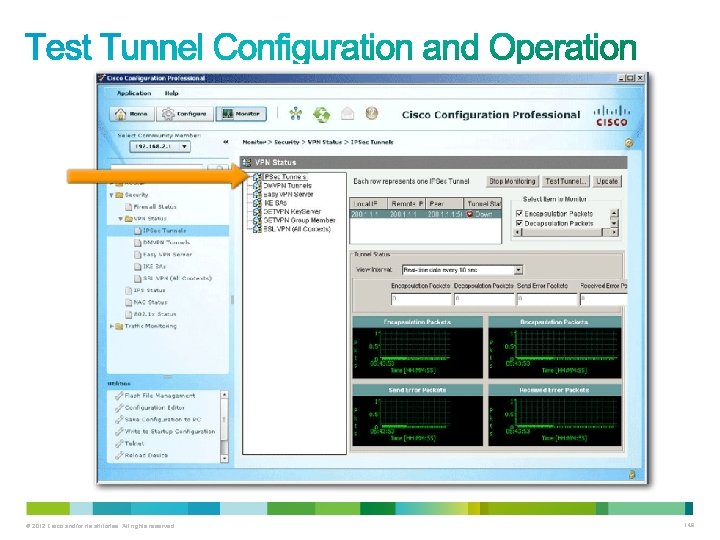
Task: Click the Send Error Packets value field
Action: [547, 299]
